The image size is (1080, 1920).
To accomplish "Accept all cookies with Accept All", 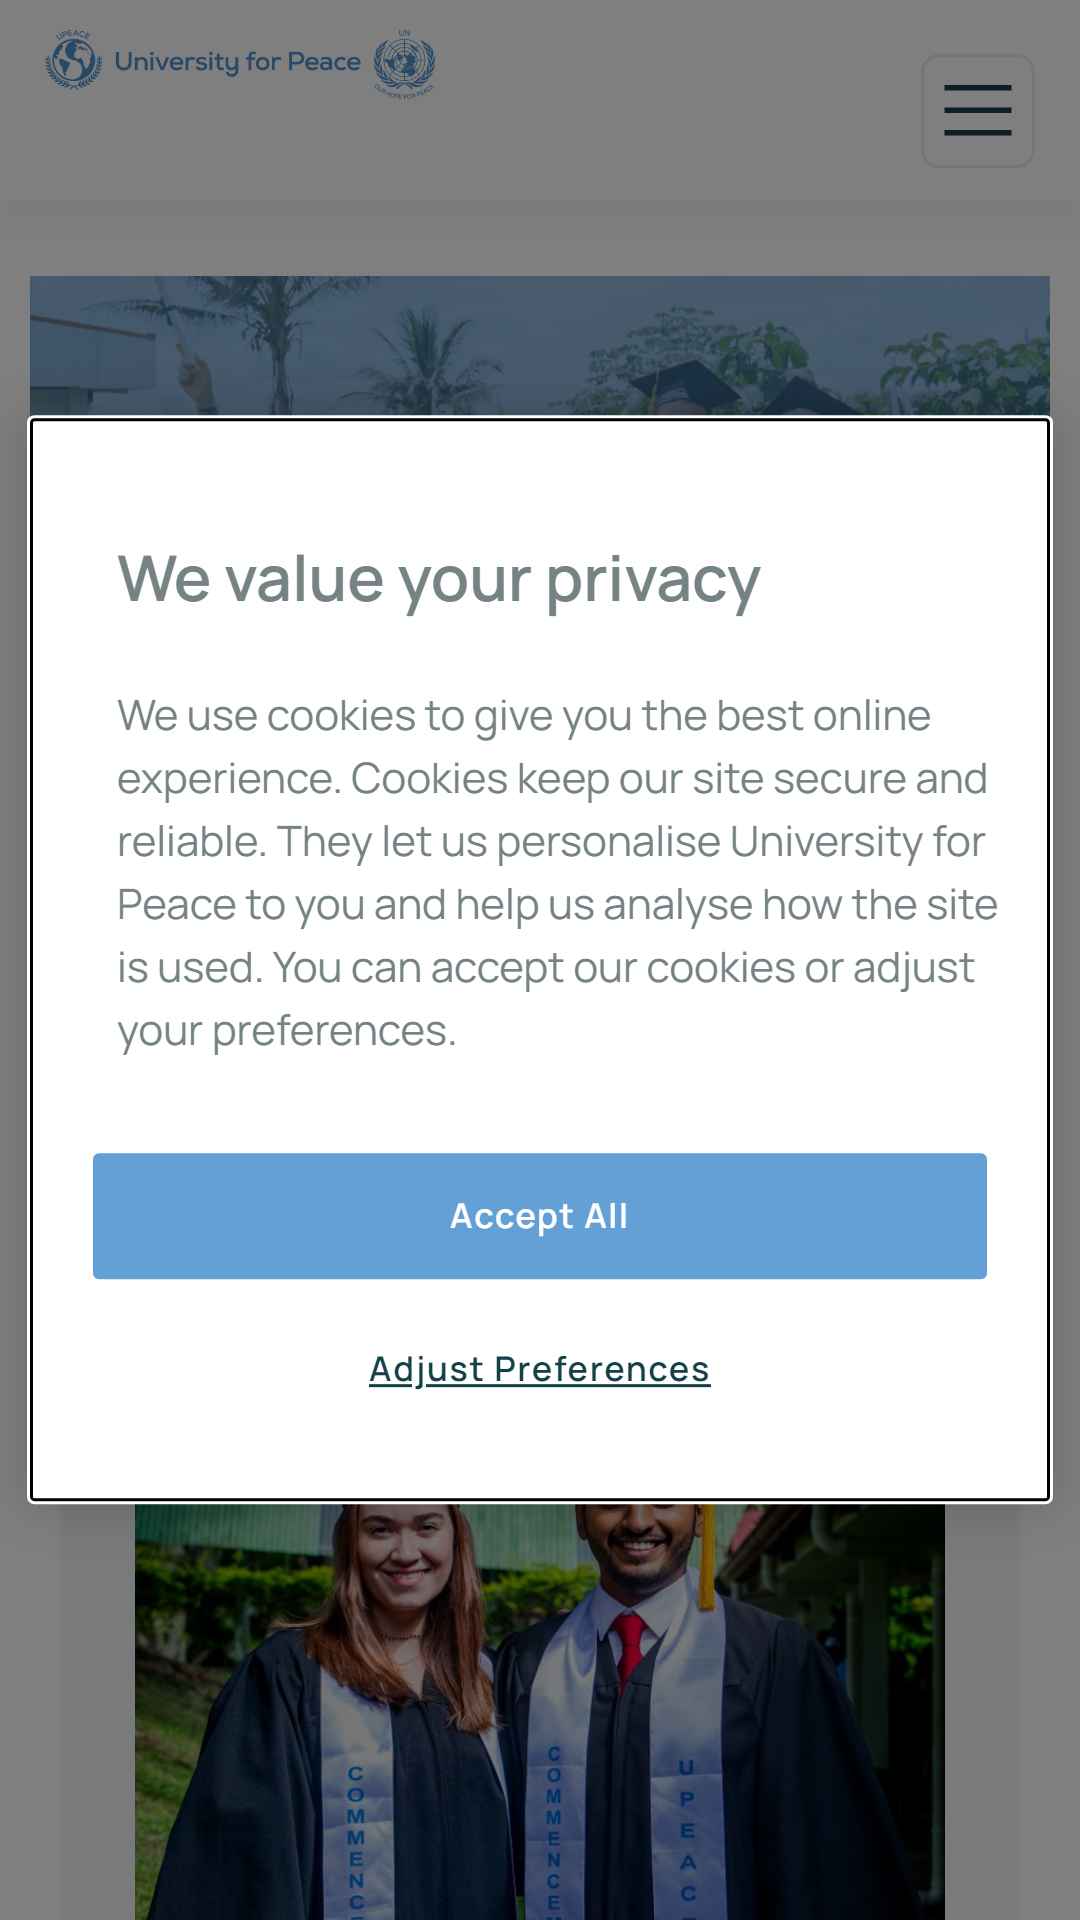I will point(540,1215).
